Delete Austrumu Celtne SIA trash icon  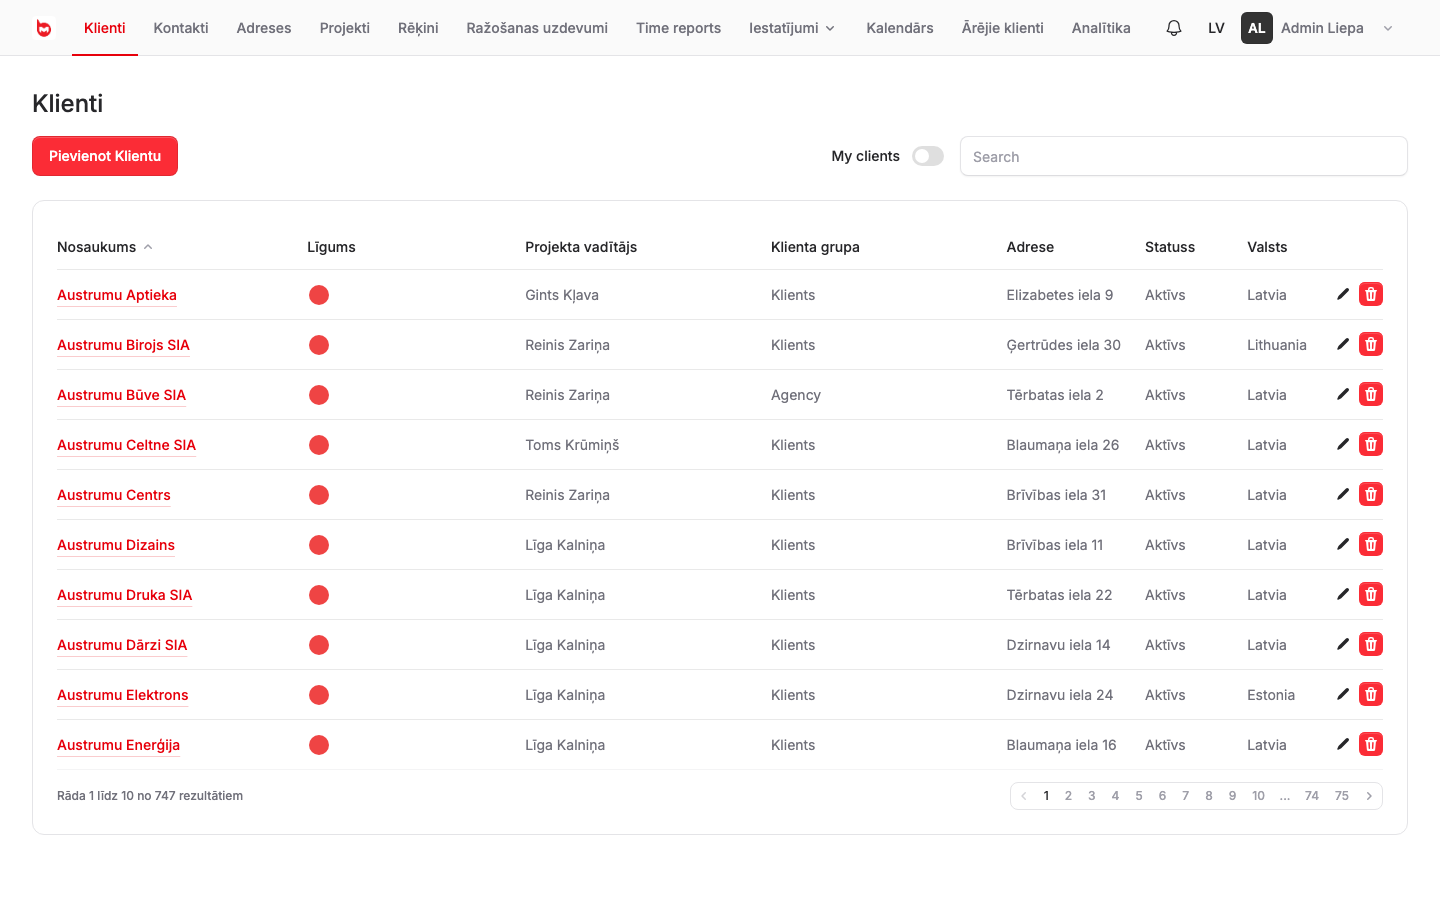(x=1371, y=444)
